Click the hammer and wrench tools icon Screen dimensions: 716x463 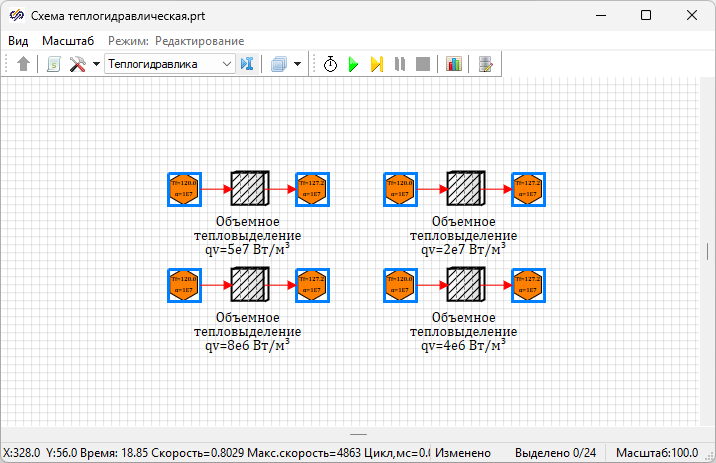[77, 64]
